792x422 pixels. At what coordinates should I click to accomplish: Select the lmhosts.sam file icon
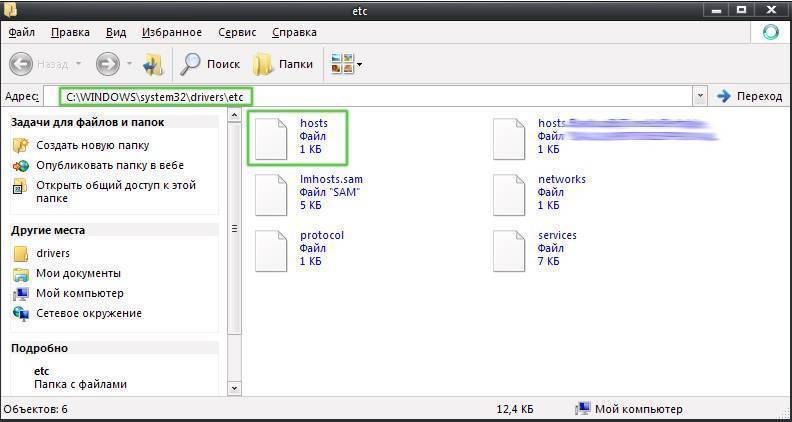[x=271, y=195]
